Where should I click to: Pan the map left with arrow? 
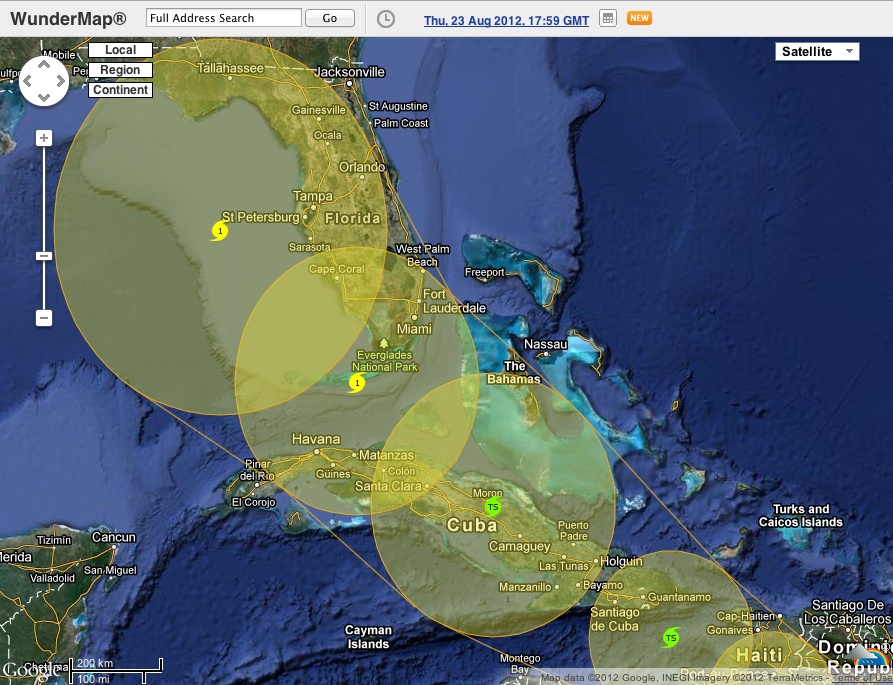(29, 81)
